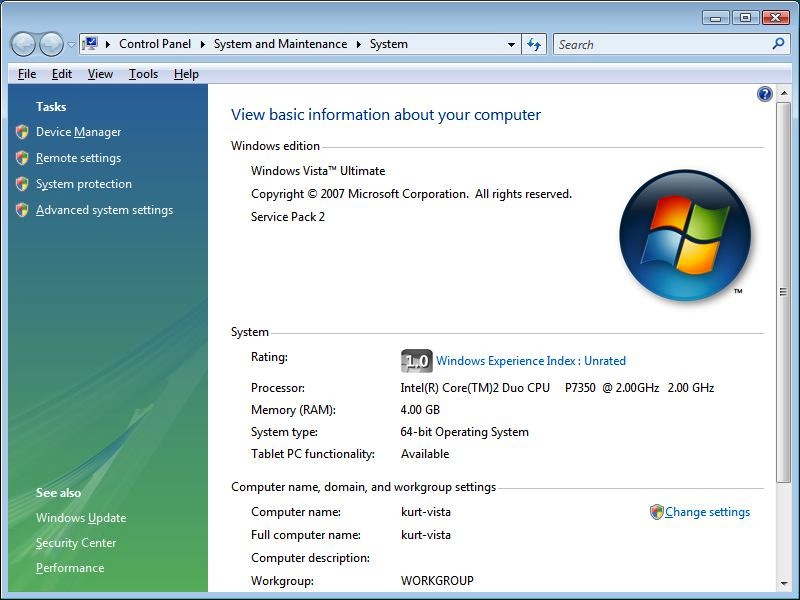
Task: Click the WORKGROUP value text
Action: pyautogui.click(x=437, y=581)
